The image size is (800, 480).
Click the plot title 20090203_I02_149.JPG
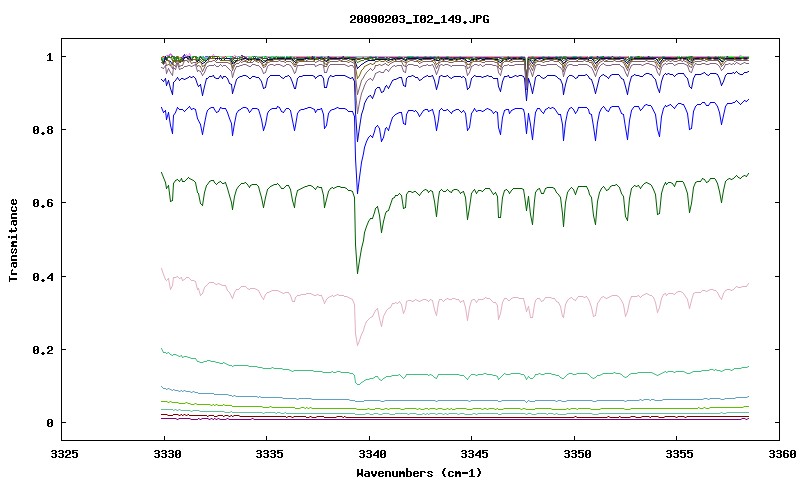pos(419,19)
